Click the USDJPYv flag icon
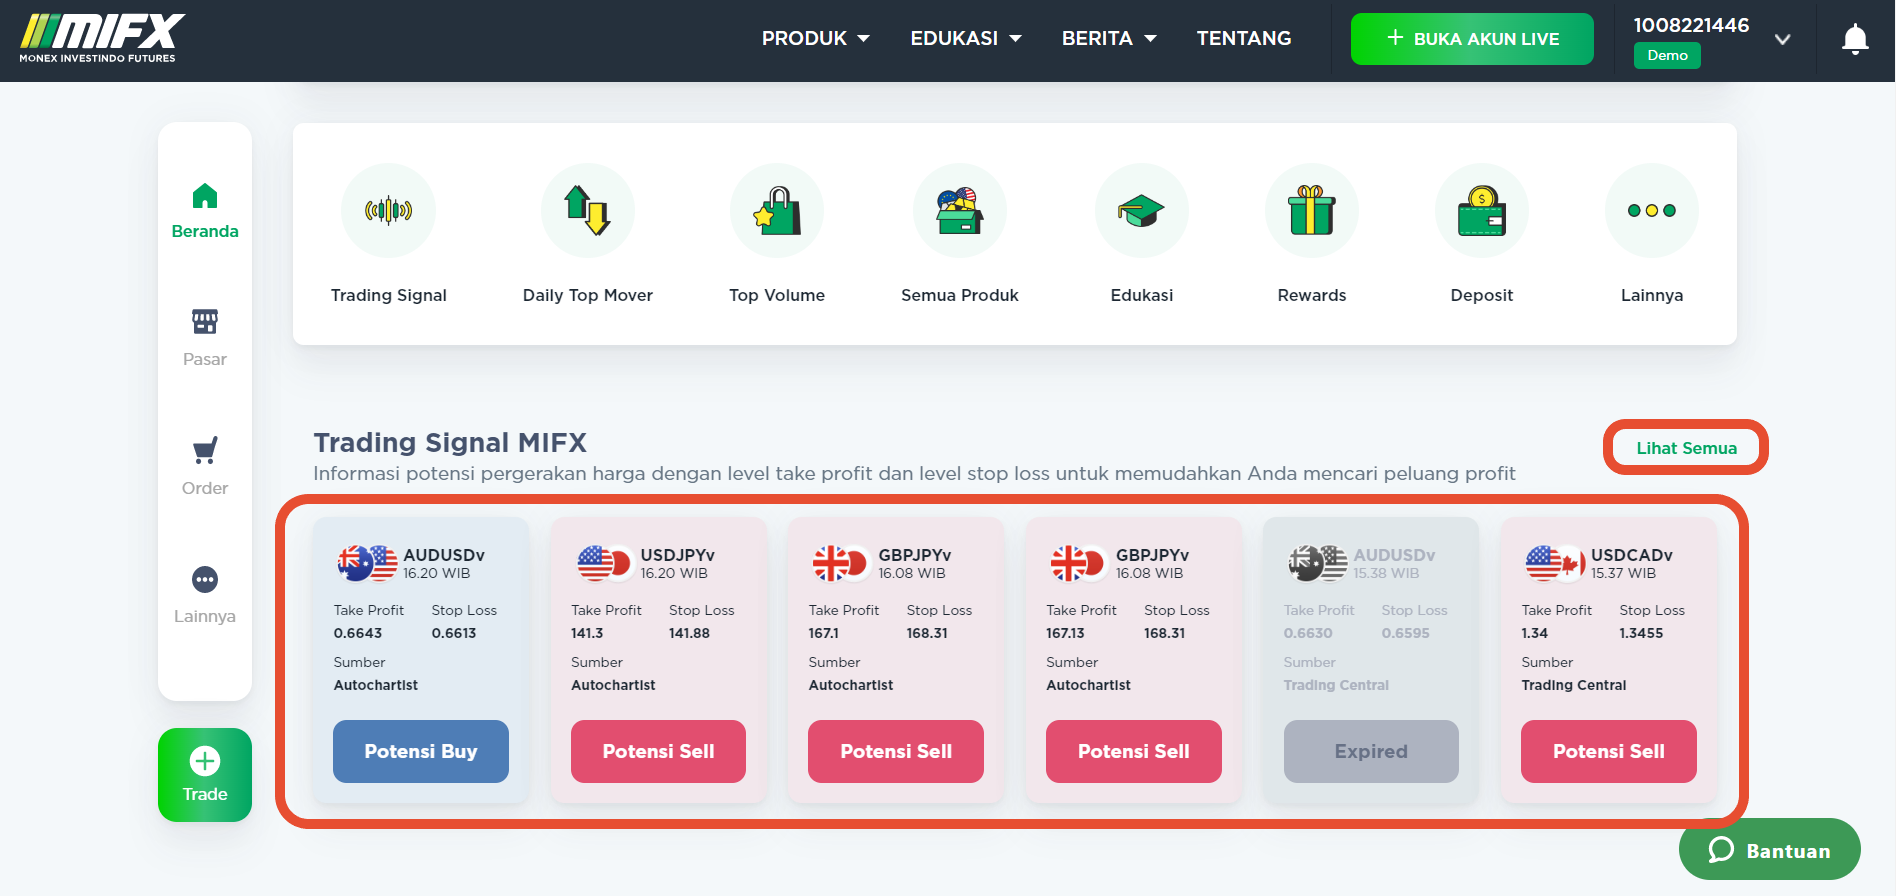 pos(604,564)
